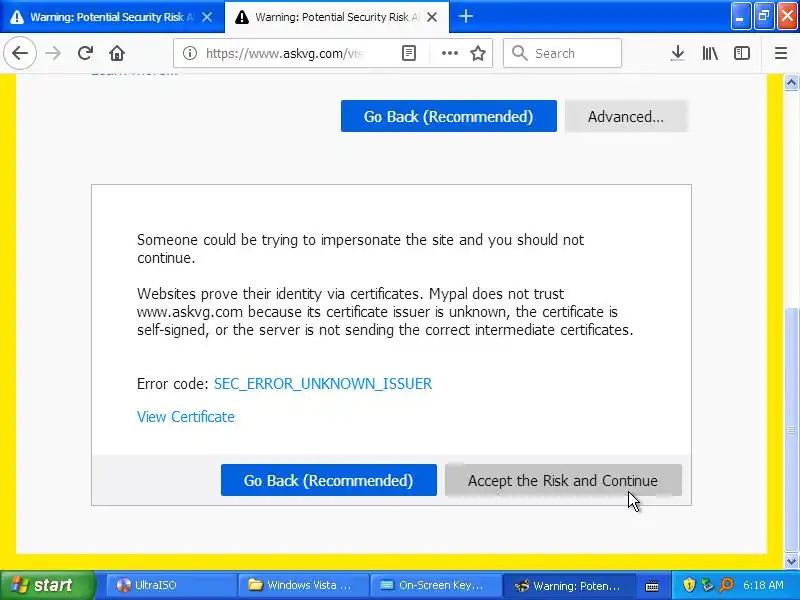
Task: Click the browser back arrow button
Action: (x=20, y=53)
